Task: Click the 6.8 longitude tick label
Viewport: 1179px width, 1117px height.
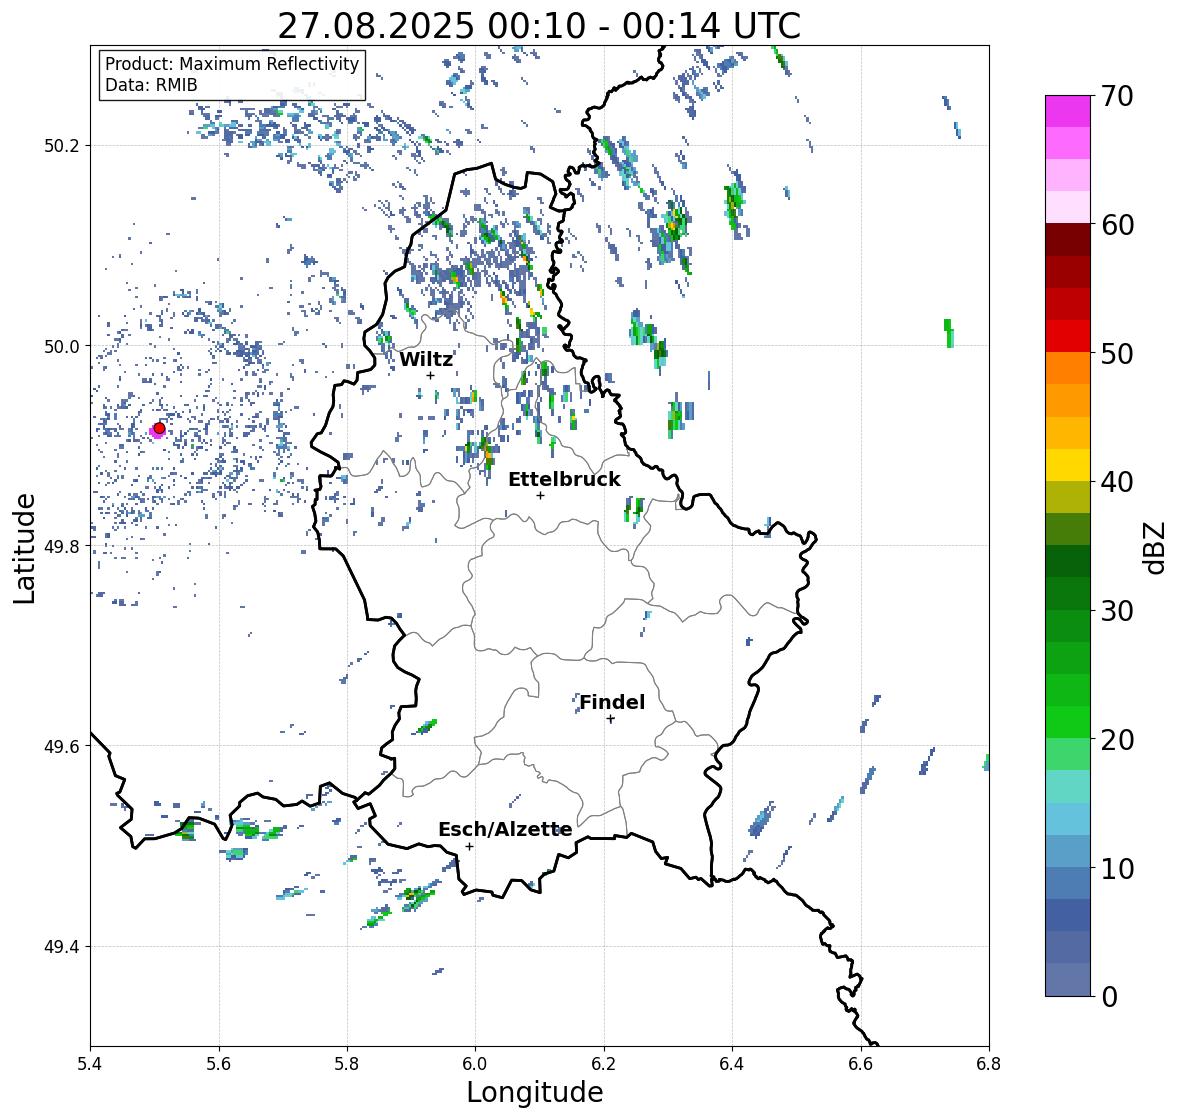Action: (989, 1063)
